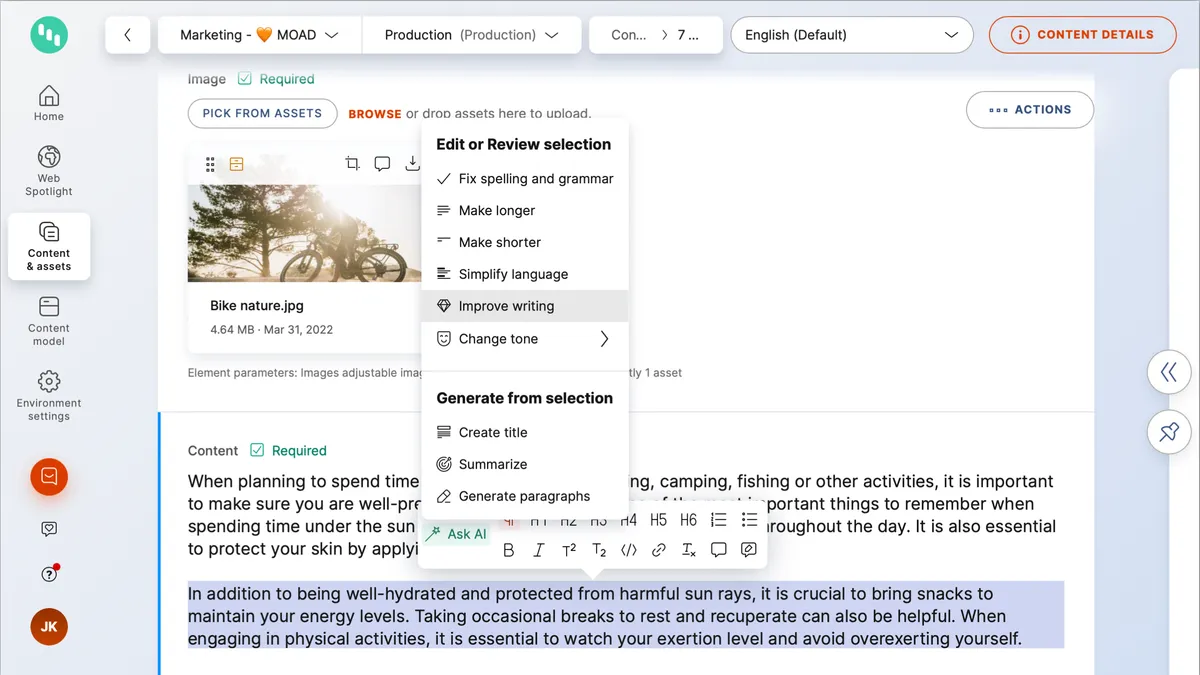1200x675 pixels.
Task: Open the Marketing - MOAD project dropdown
Action: pyautogui.click(x=259, y=35)
